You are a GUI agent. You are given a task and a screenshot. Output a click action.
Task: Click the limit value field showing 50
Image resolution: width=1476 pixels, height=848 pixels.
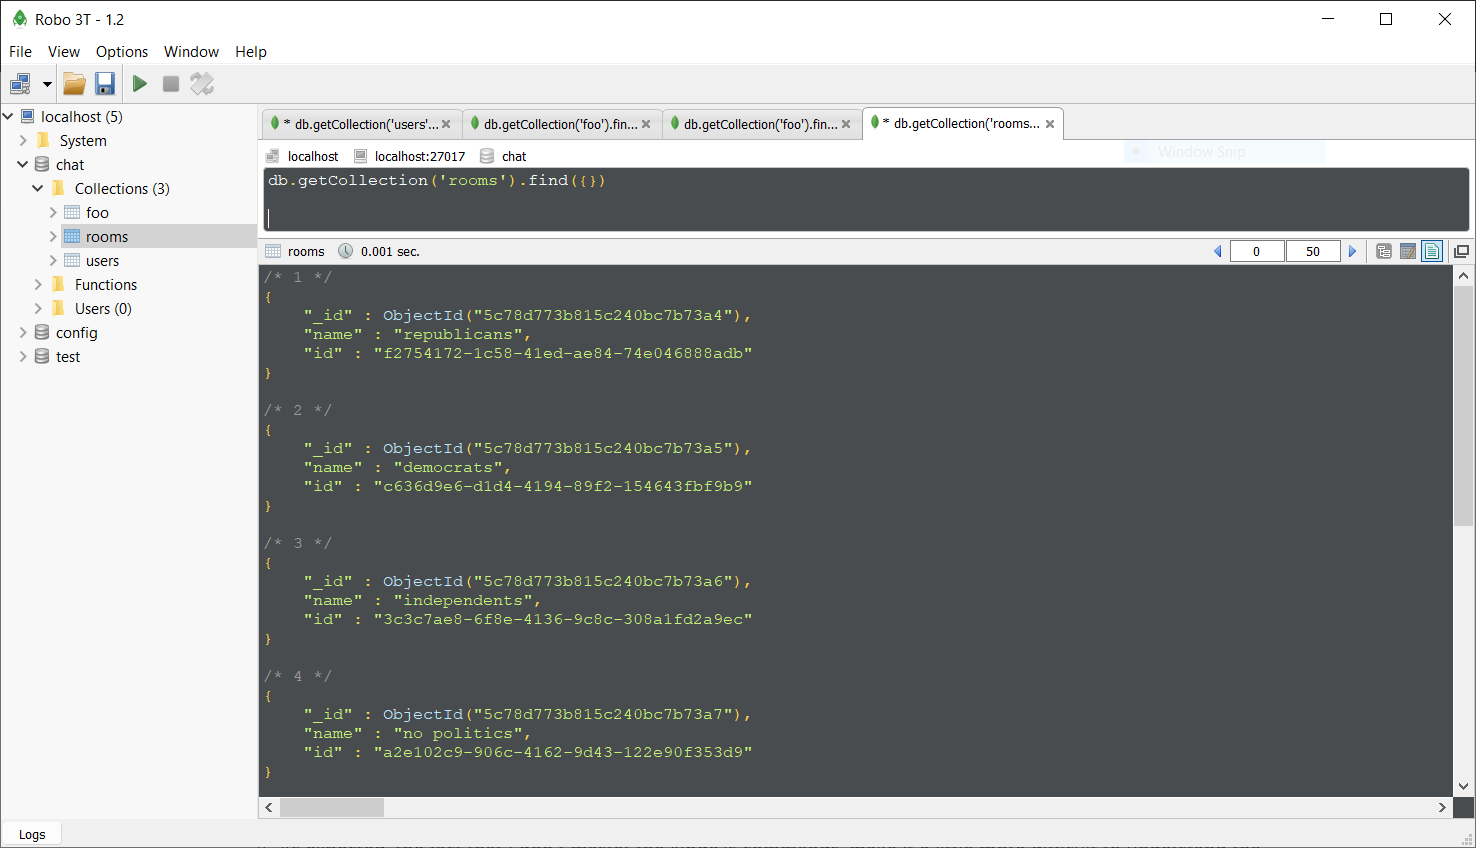(x=1313, y=251)
